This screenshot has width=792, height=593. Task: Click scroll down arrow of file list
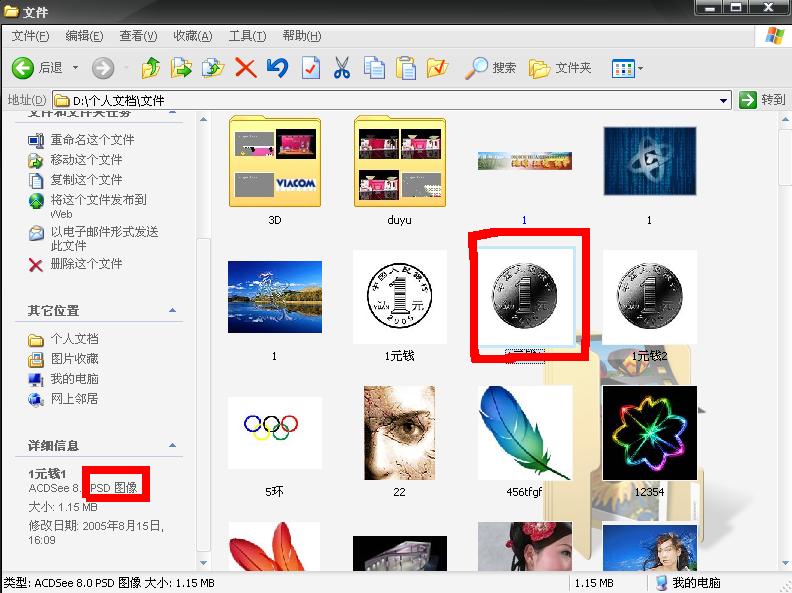785,562
